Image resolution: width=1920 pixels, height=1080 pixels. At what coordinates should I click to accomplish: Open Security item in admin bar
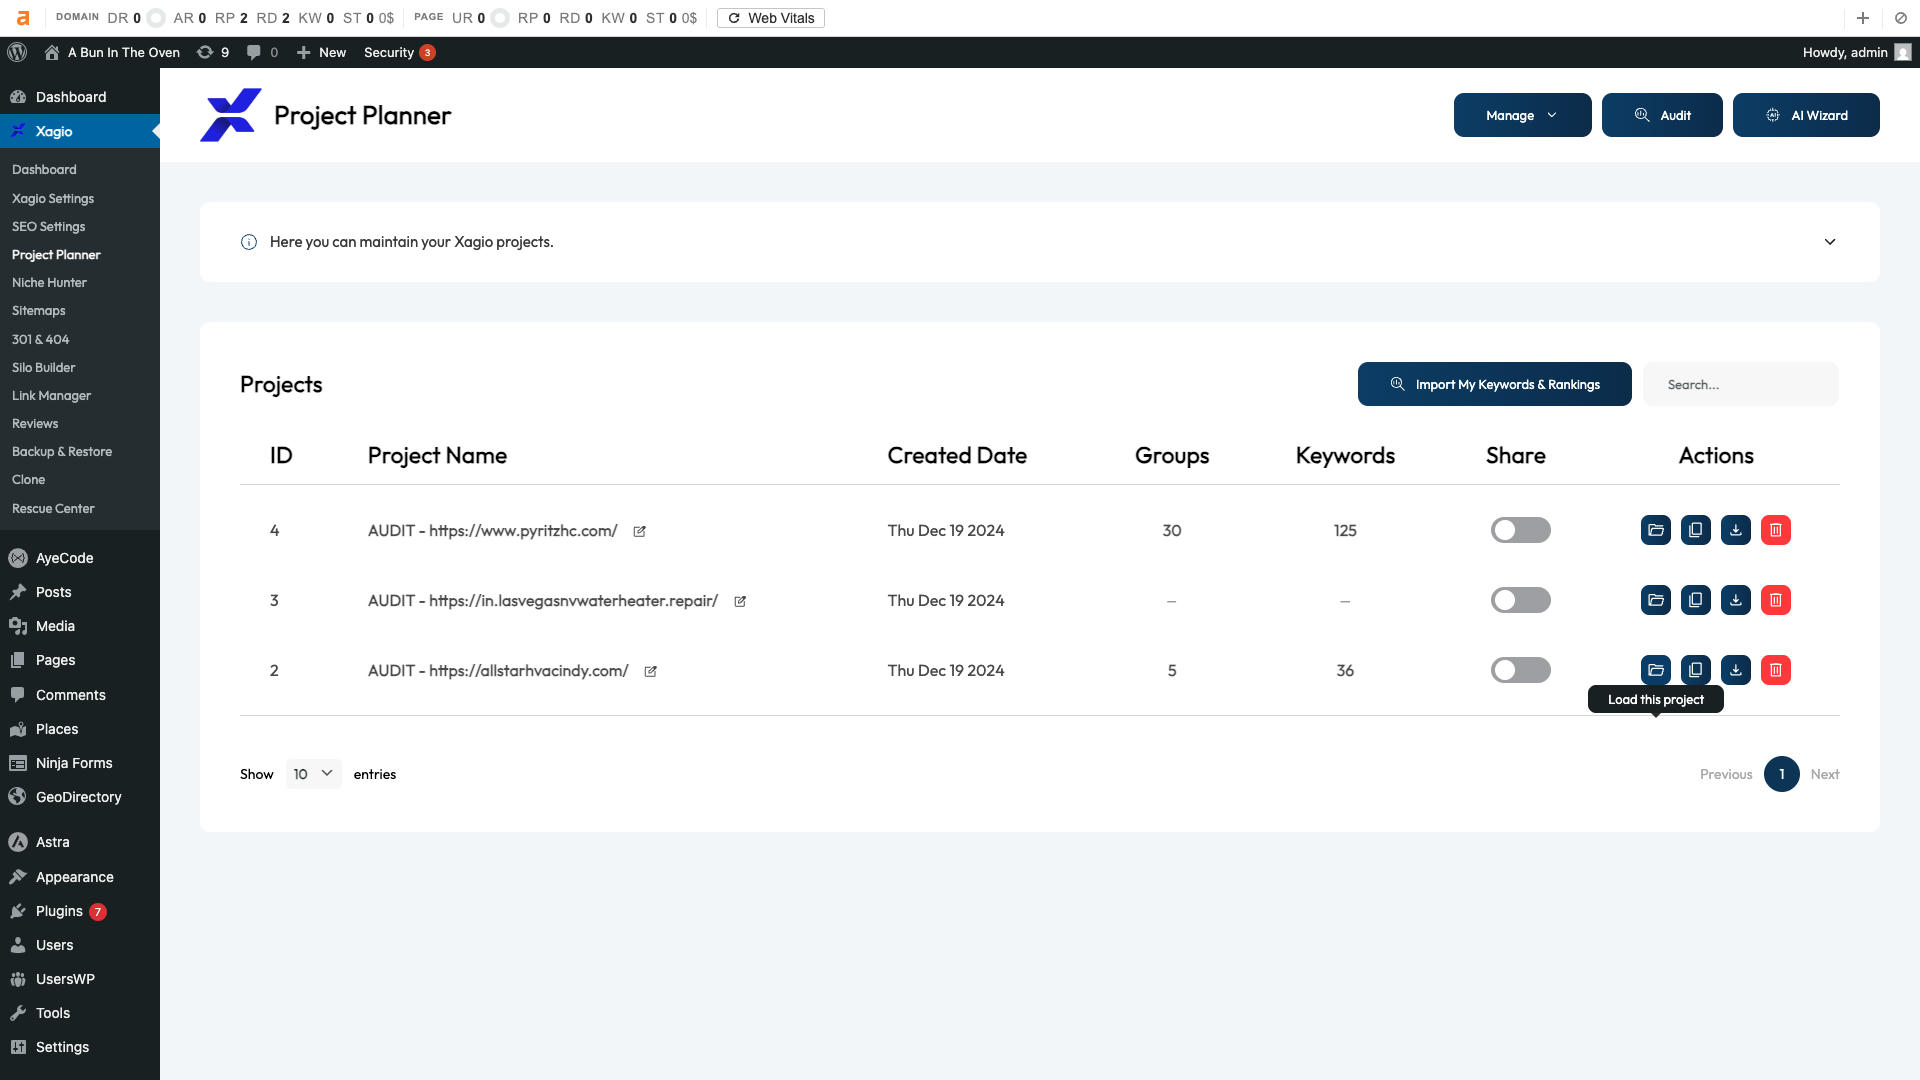click(399, 52)
